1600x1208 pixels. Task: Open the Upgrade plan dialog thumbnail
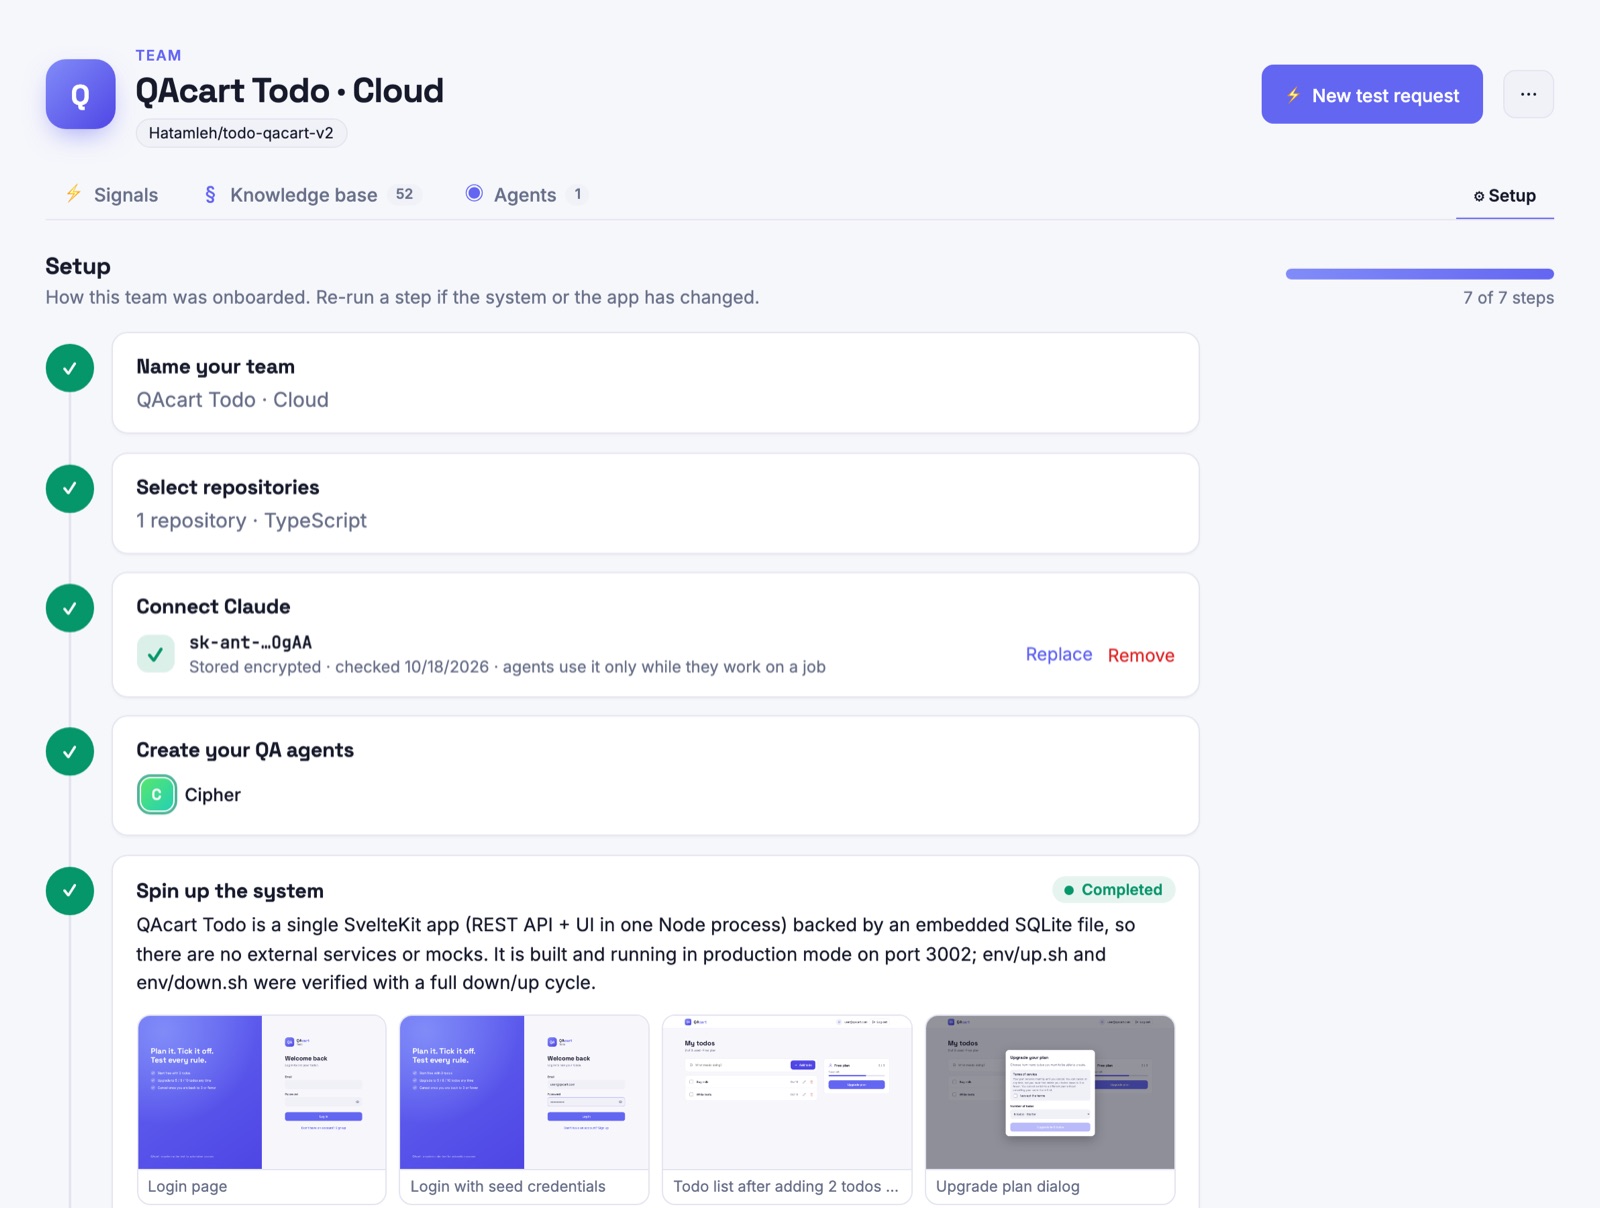coord(1050,1109)
